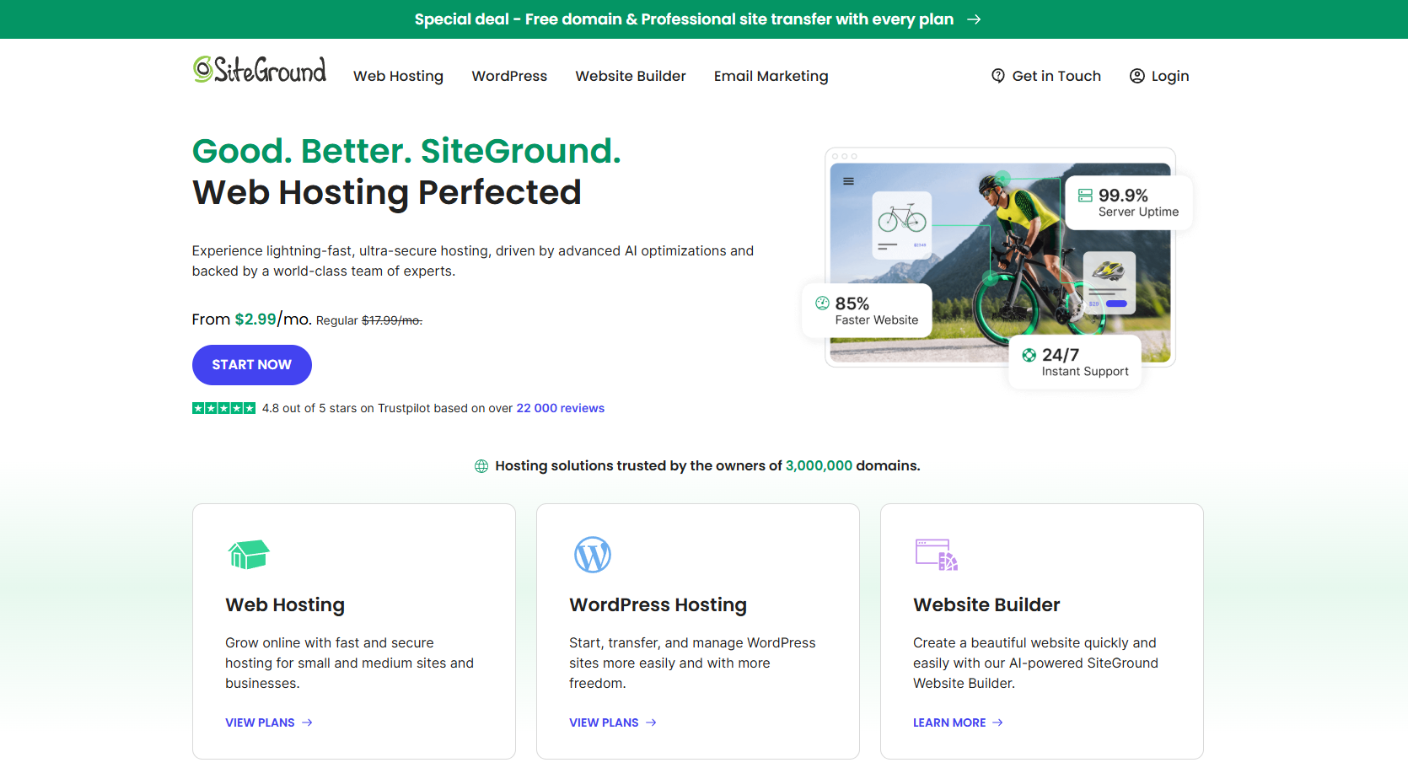The height and width of the screenshot is (768, 1408).
Task: Click the arrow next to WordPress VIEW PLANS
Action: [651, 722]
